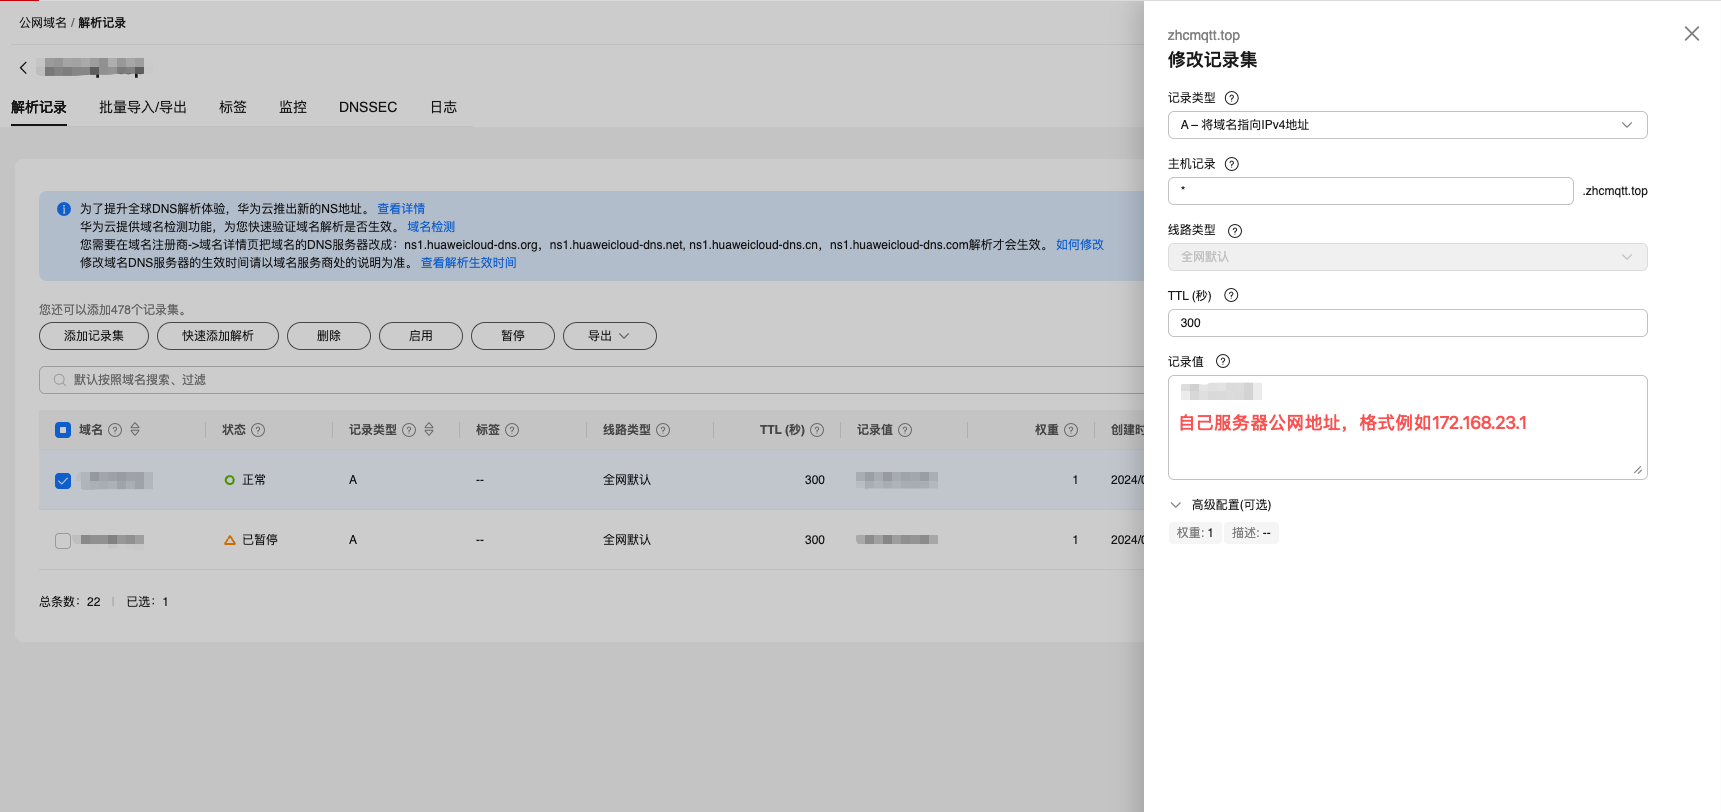Check the checkbox of the 已暂停 record row
The height and width of the screenshot is (812, 1721).
coord(63,541)
